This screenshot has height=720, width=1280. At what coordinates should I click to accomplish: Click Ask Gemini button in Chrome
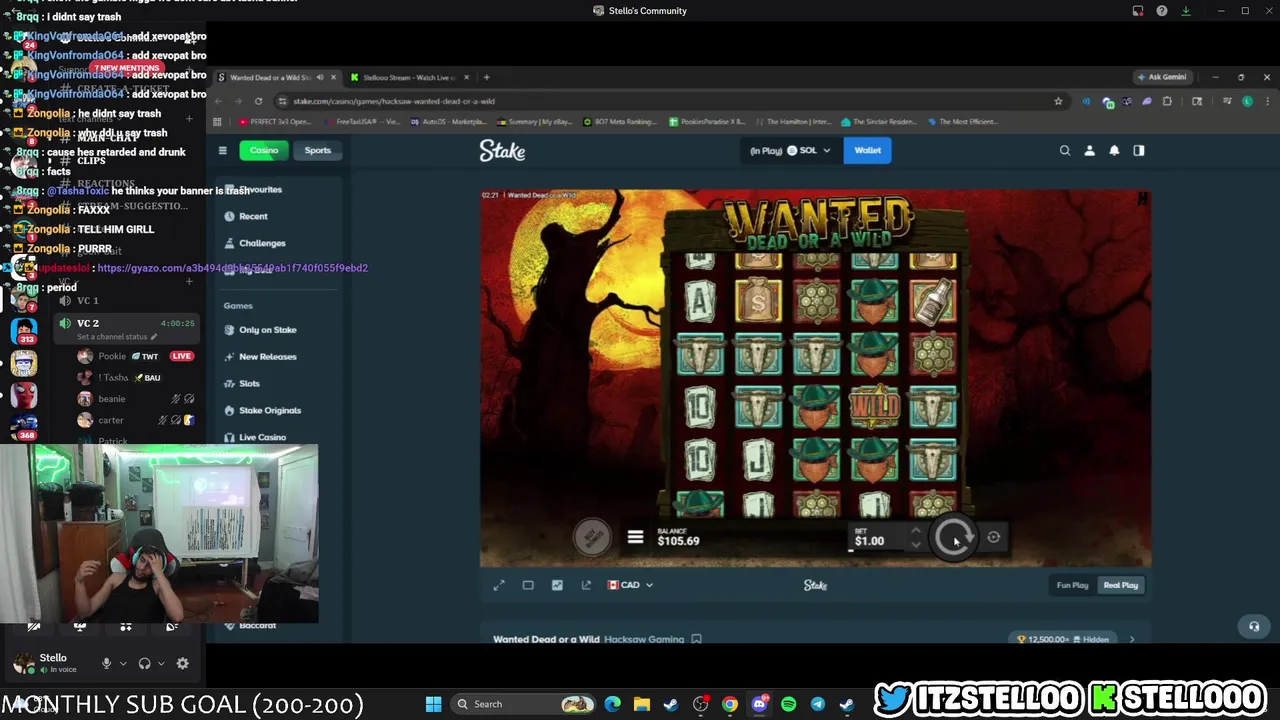tap(1164, 77)
